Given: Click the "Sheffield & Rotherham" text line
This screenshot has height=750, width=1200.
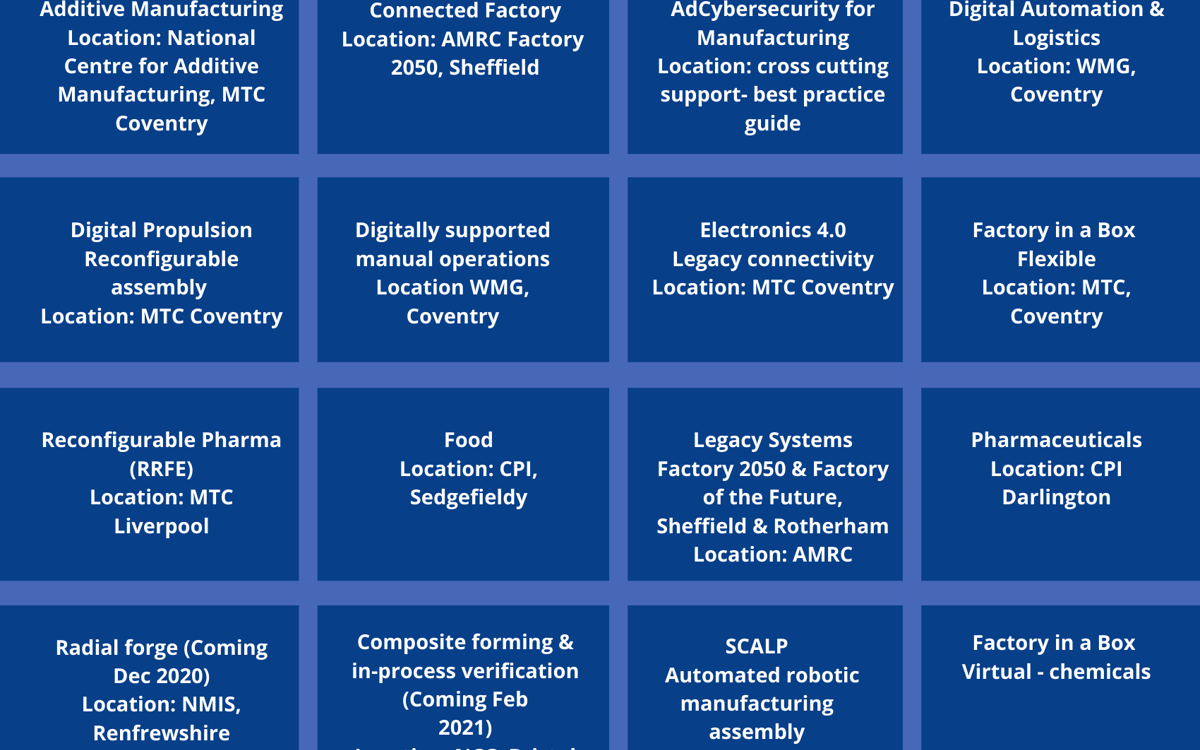Looking at the screenshot, I should pyautogui.click(x=772, y=525).
